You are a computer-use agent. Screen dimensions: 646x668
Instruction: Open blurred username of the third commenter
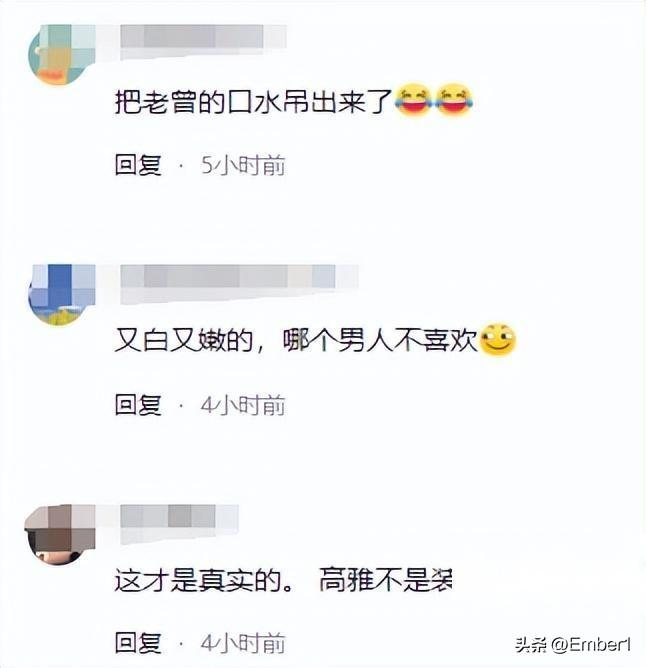point(179,524)
